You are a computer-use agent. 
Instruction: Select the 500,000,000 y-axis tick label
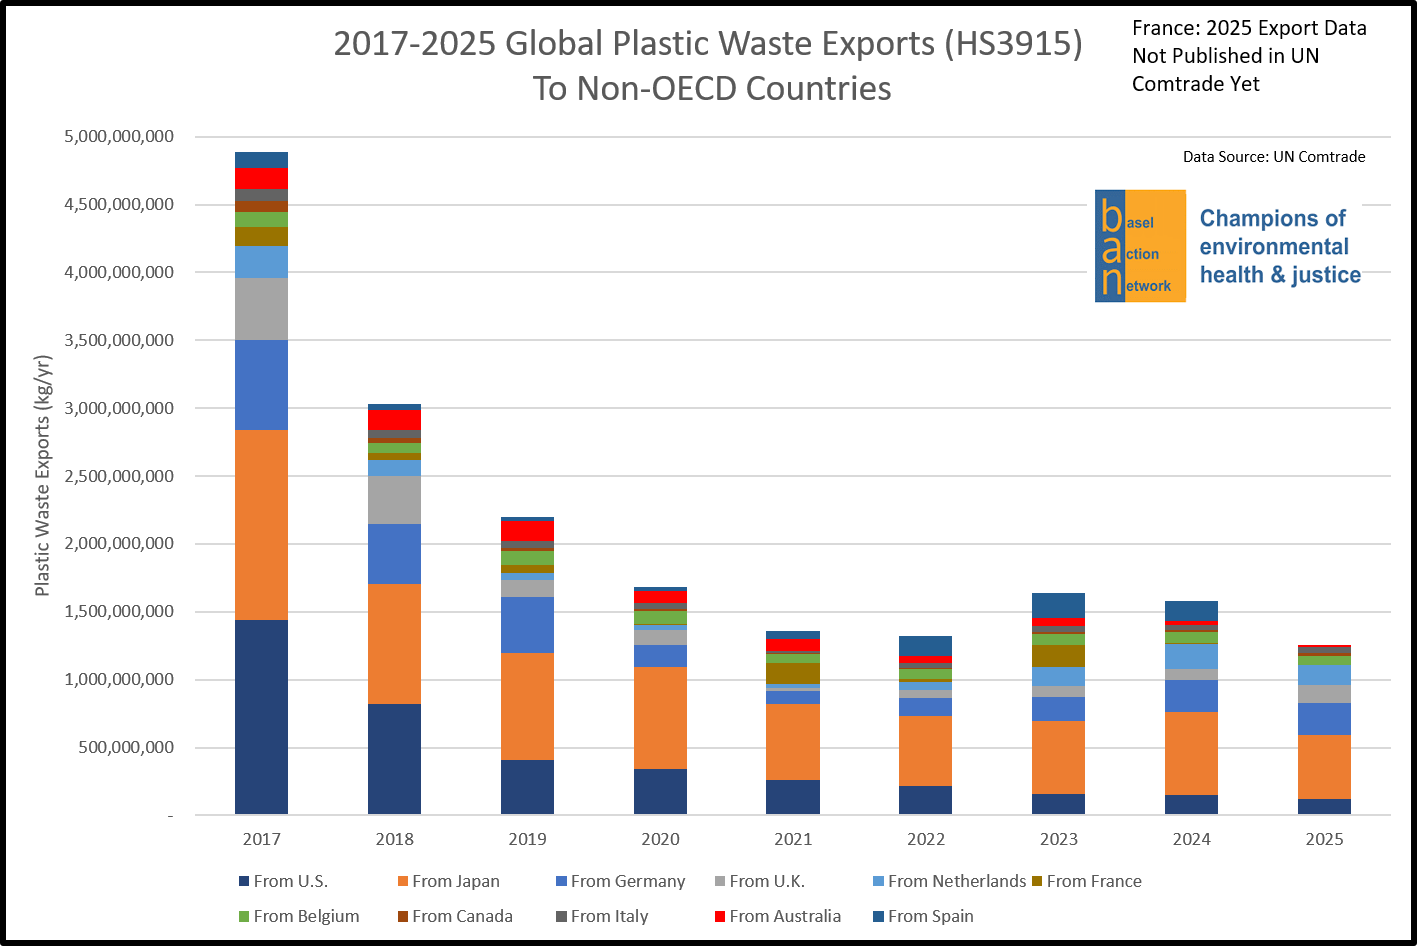coord(128,748)
